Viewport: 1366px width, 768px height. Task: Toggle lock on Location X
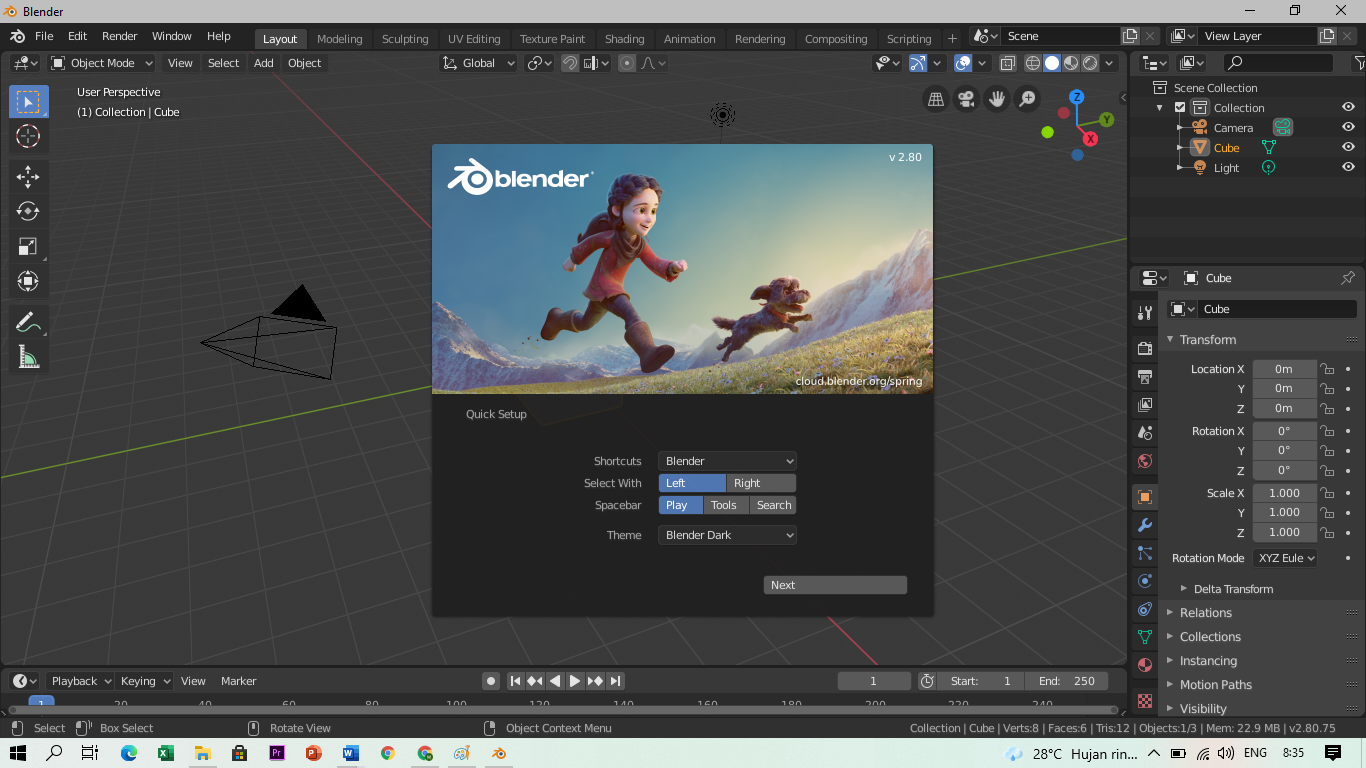coord(1327,369)
